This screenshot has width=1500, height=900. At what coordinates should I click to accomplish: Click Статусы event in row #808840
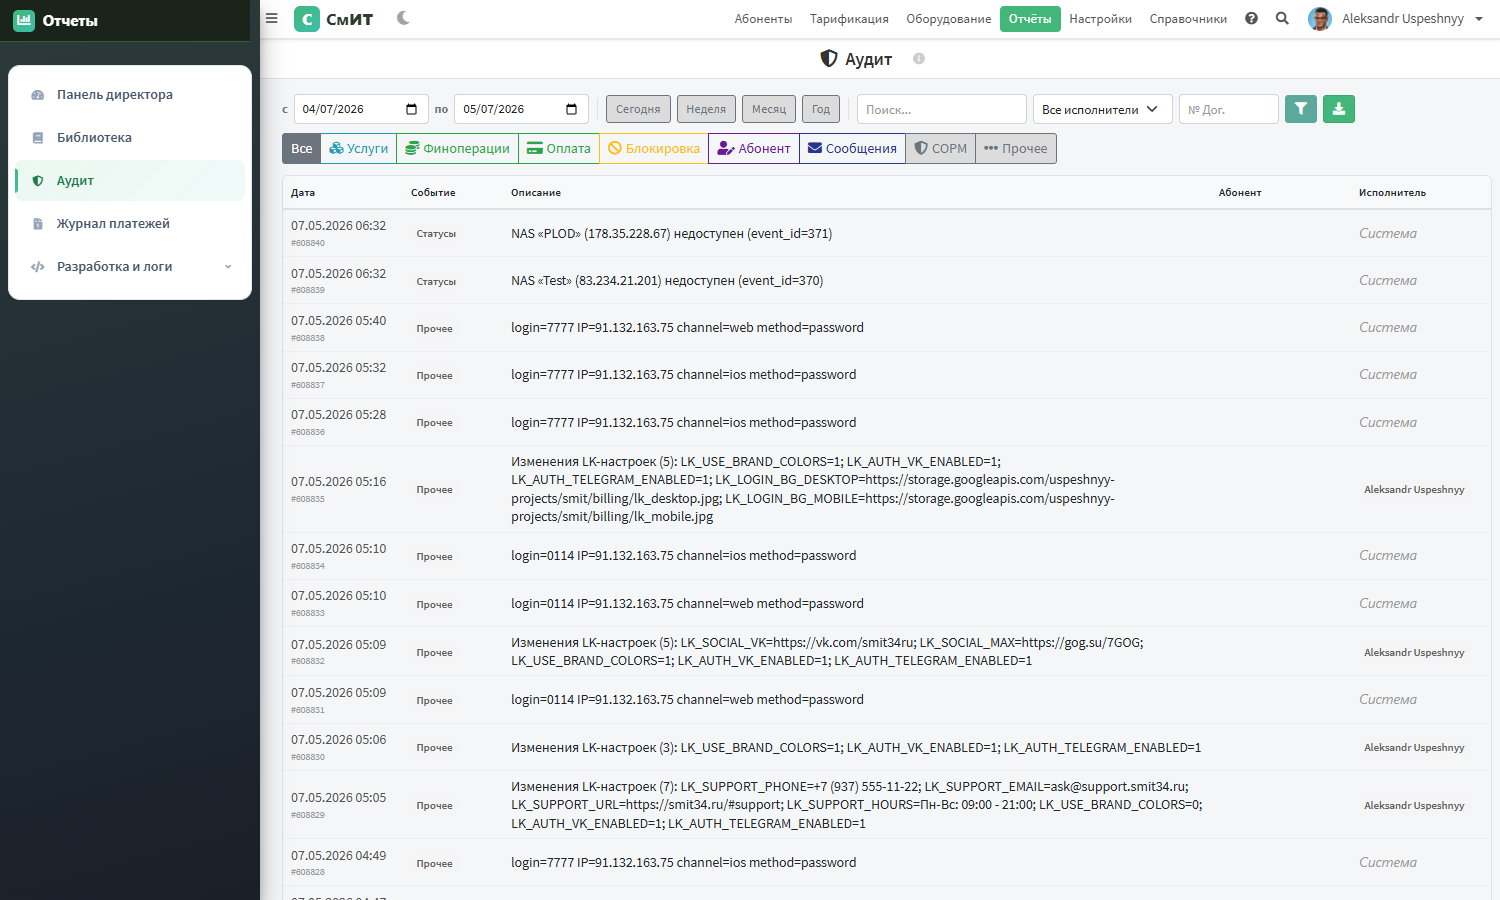(x=436, y=234)
